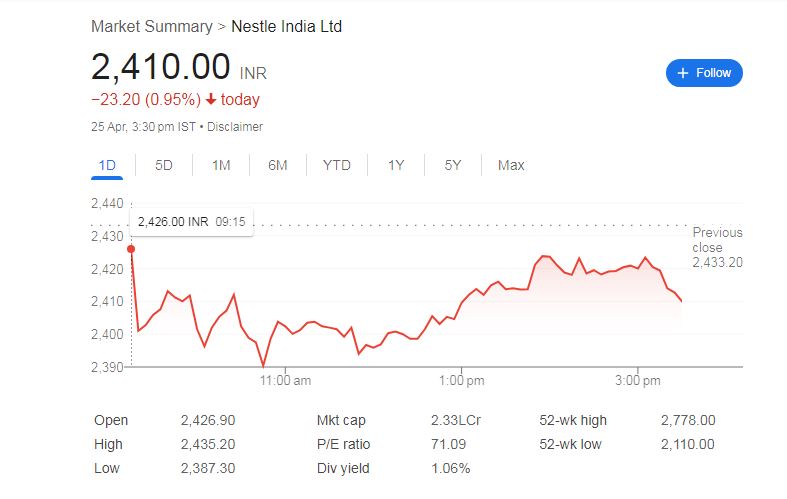The image size is (787, 499).
Task: Click the plus icon in Follow button
Action: 683,73
